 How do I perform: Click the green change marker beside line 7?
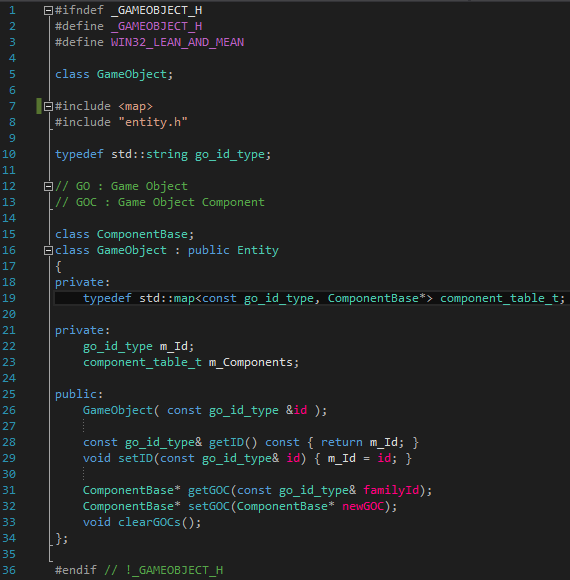39,106
